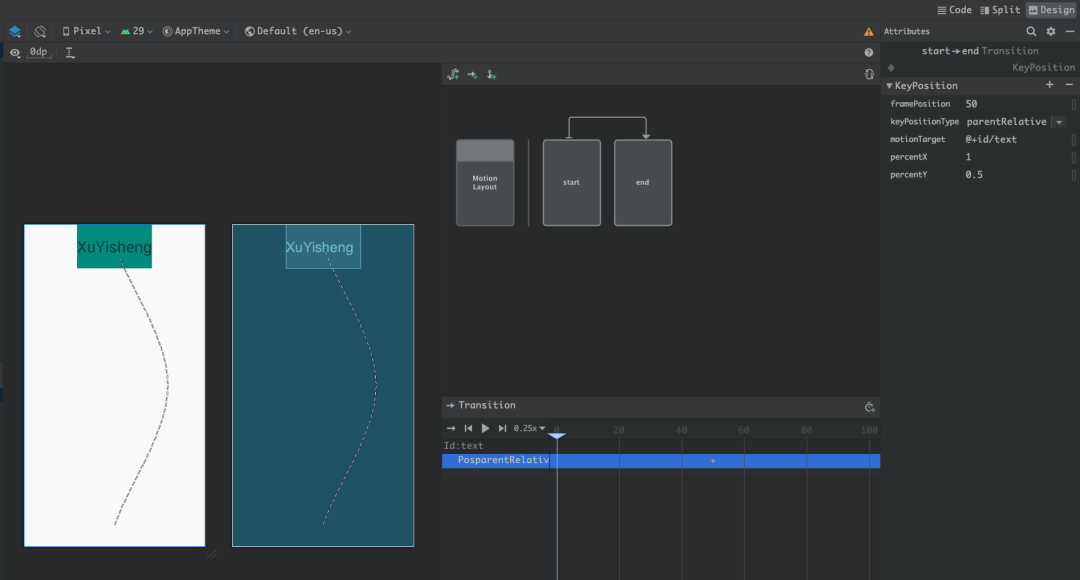Collapse the KeyPosition section
Image resolution: width=1080 pixels, height=580 pixels.
[x=889, y=86]
